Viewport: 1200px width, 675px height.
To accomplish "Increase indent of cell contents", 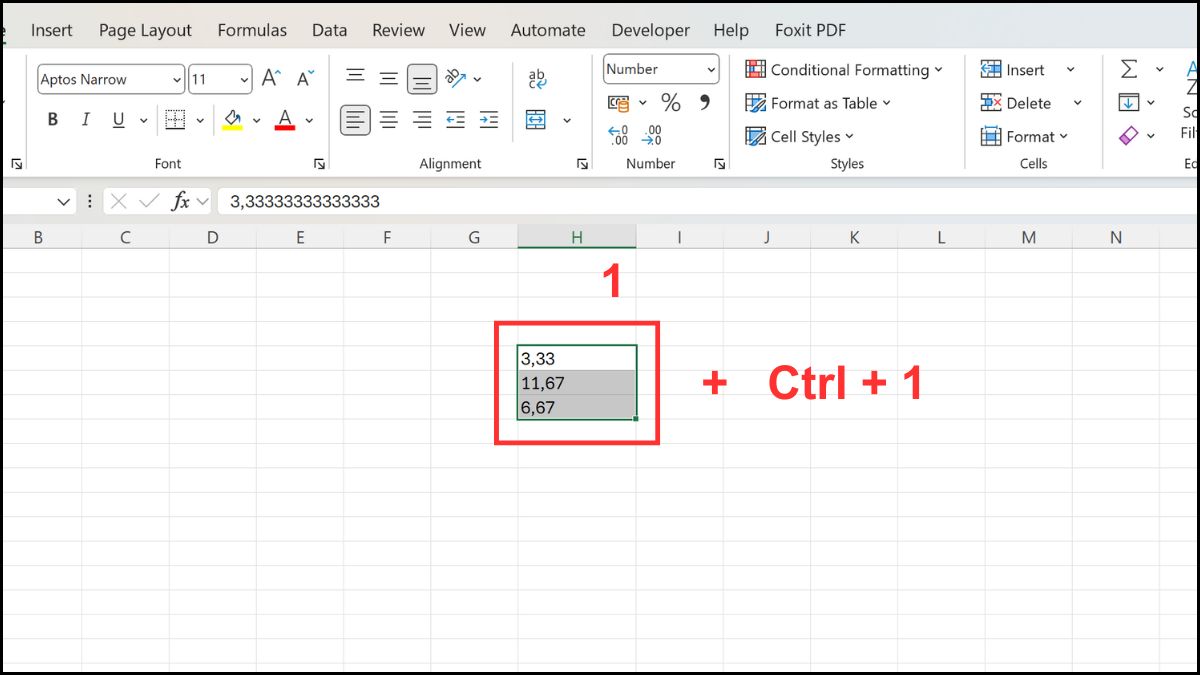I will tap(489, 120).
